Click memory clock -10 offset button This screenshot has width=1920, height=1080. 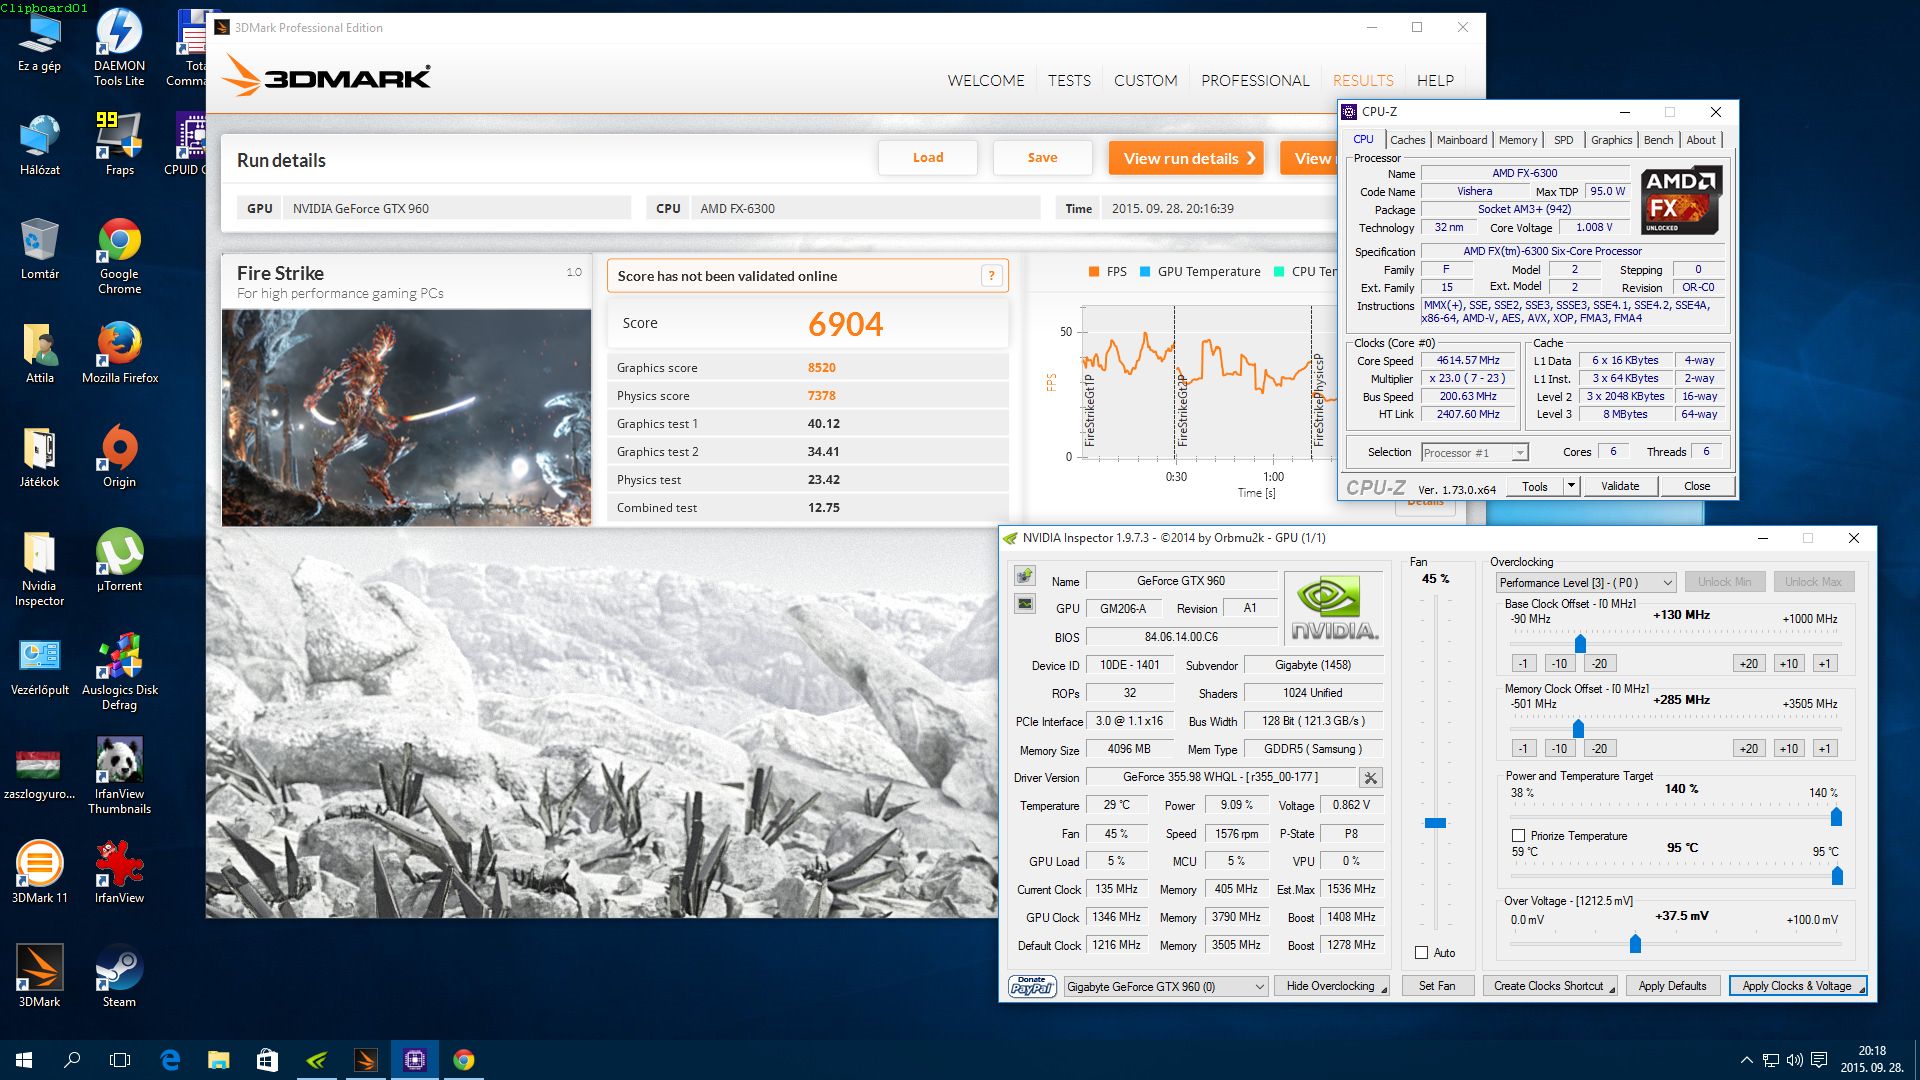click(1559, 749)
